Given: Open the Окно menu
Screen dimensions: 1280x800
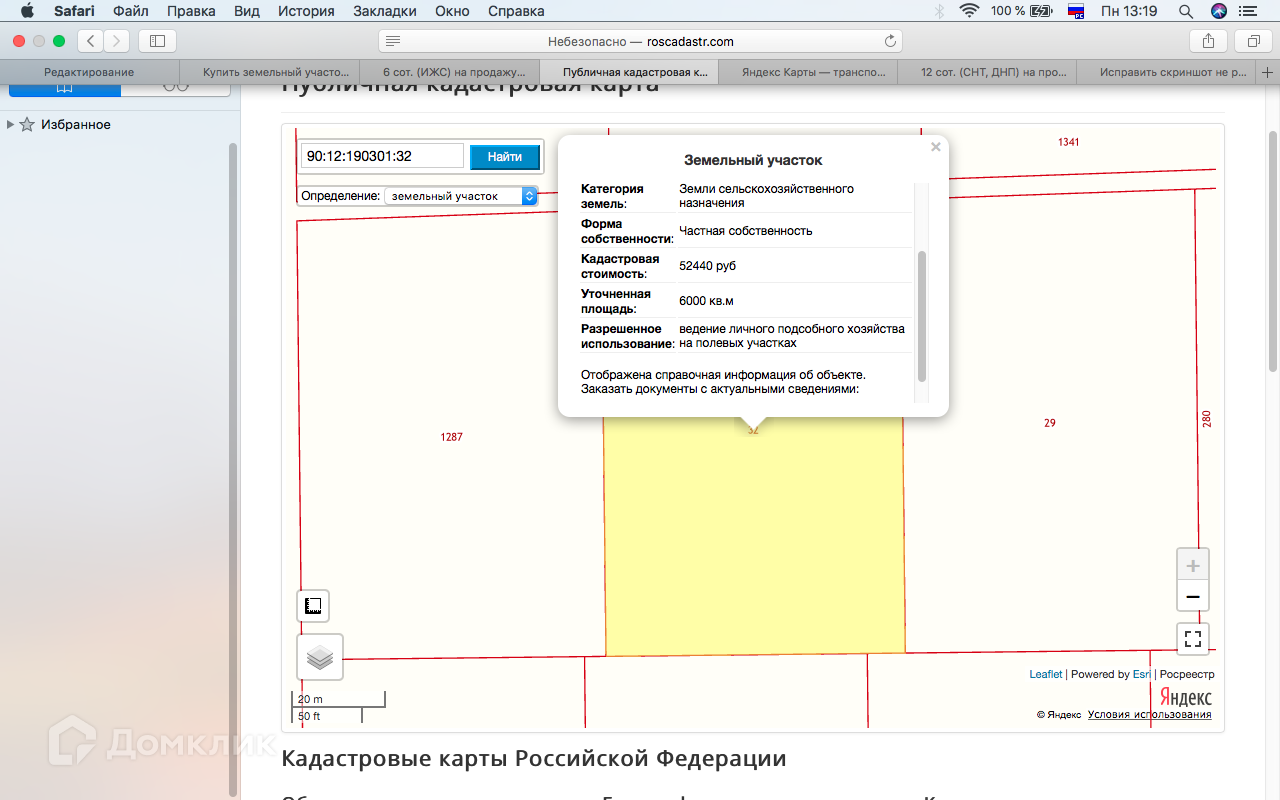Looking at the screenshot, I should (x=452, y=11).
